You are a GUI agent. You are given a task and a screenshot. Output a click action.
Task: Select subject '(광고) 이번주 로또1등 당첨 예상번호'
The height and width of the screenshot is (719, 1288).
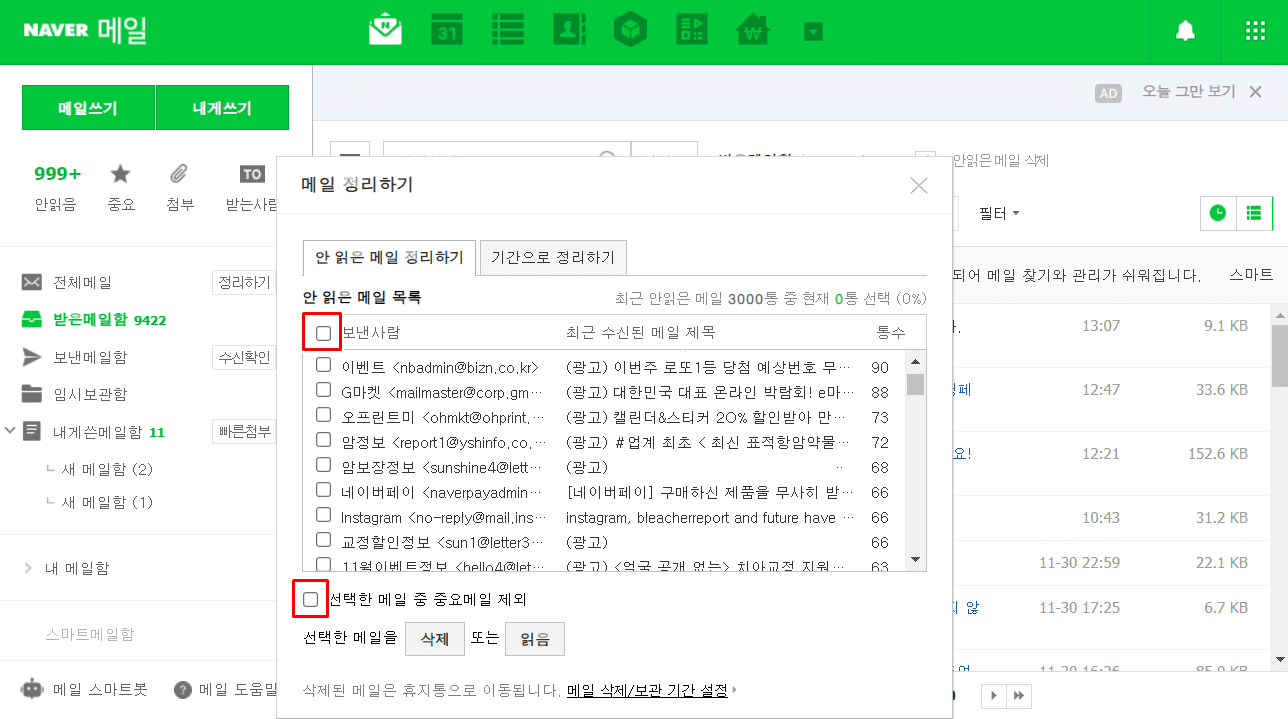click(709, 367)
